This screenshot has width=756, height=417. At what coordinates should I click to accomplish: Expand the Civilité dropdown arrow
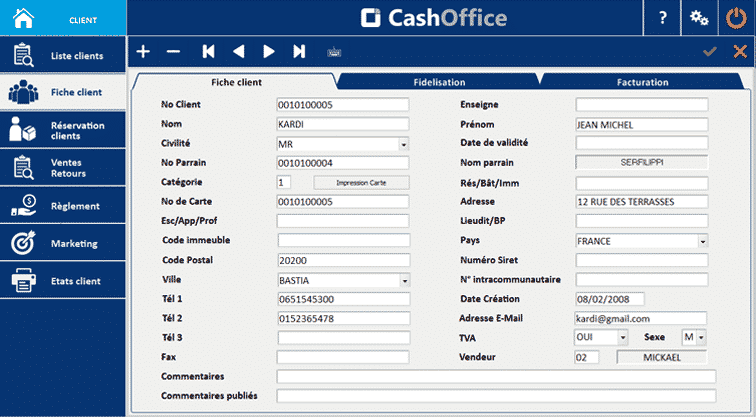[404, 144]
